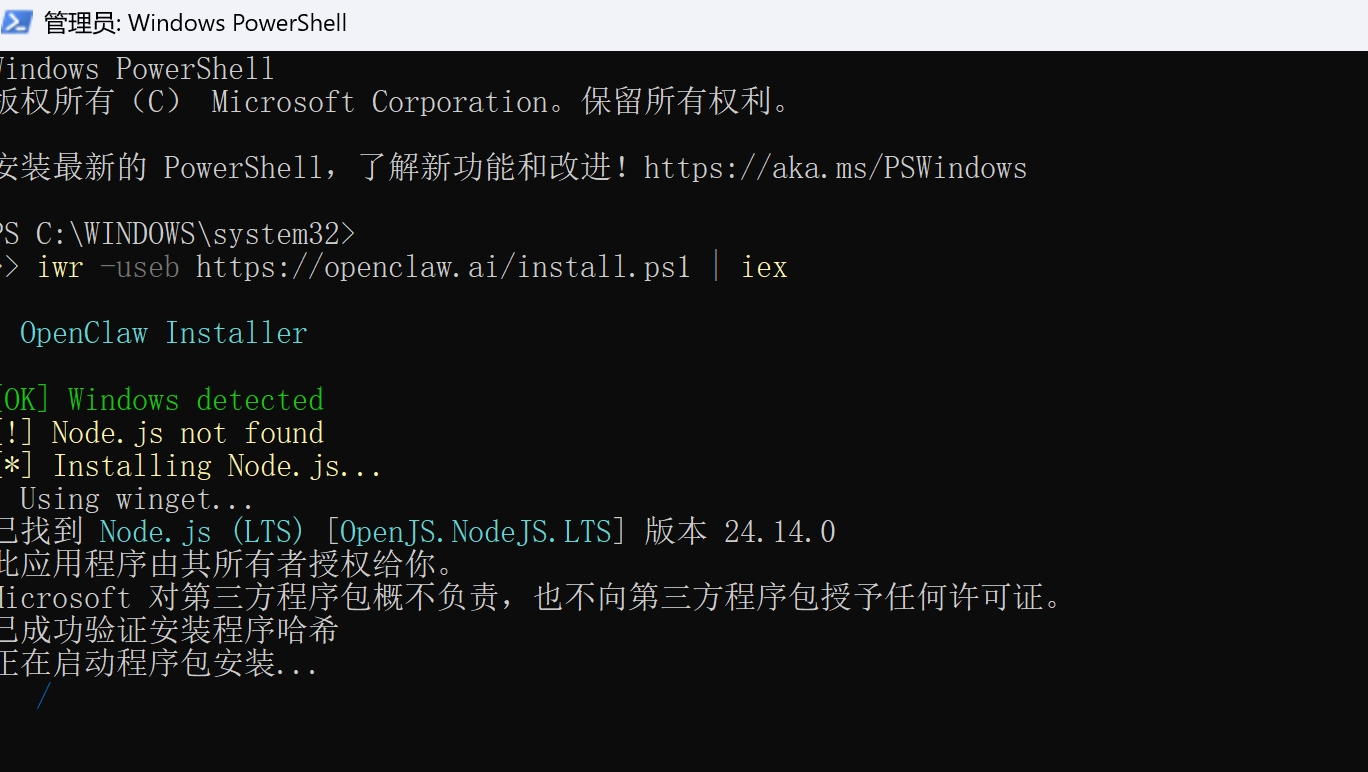Click the "已成功验证安装程序哈希" line
1368x772 pixels.
pos(168,630)
